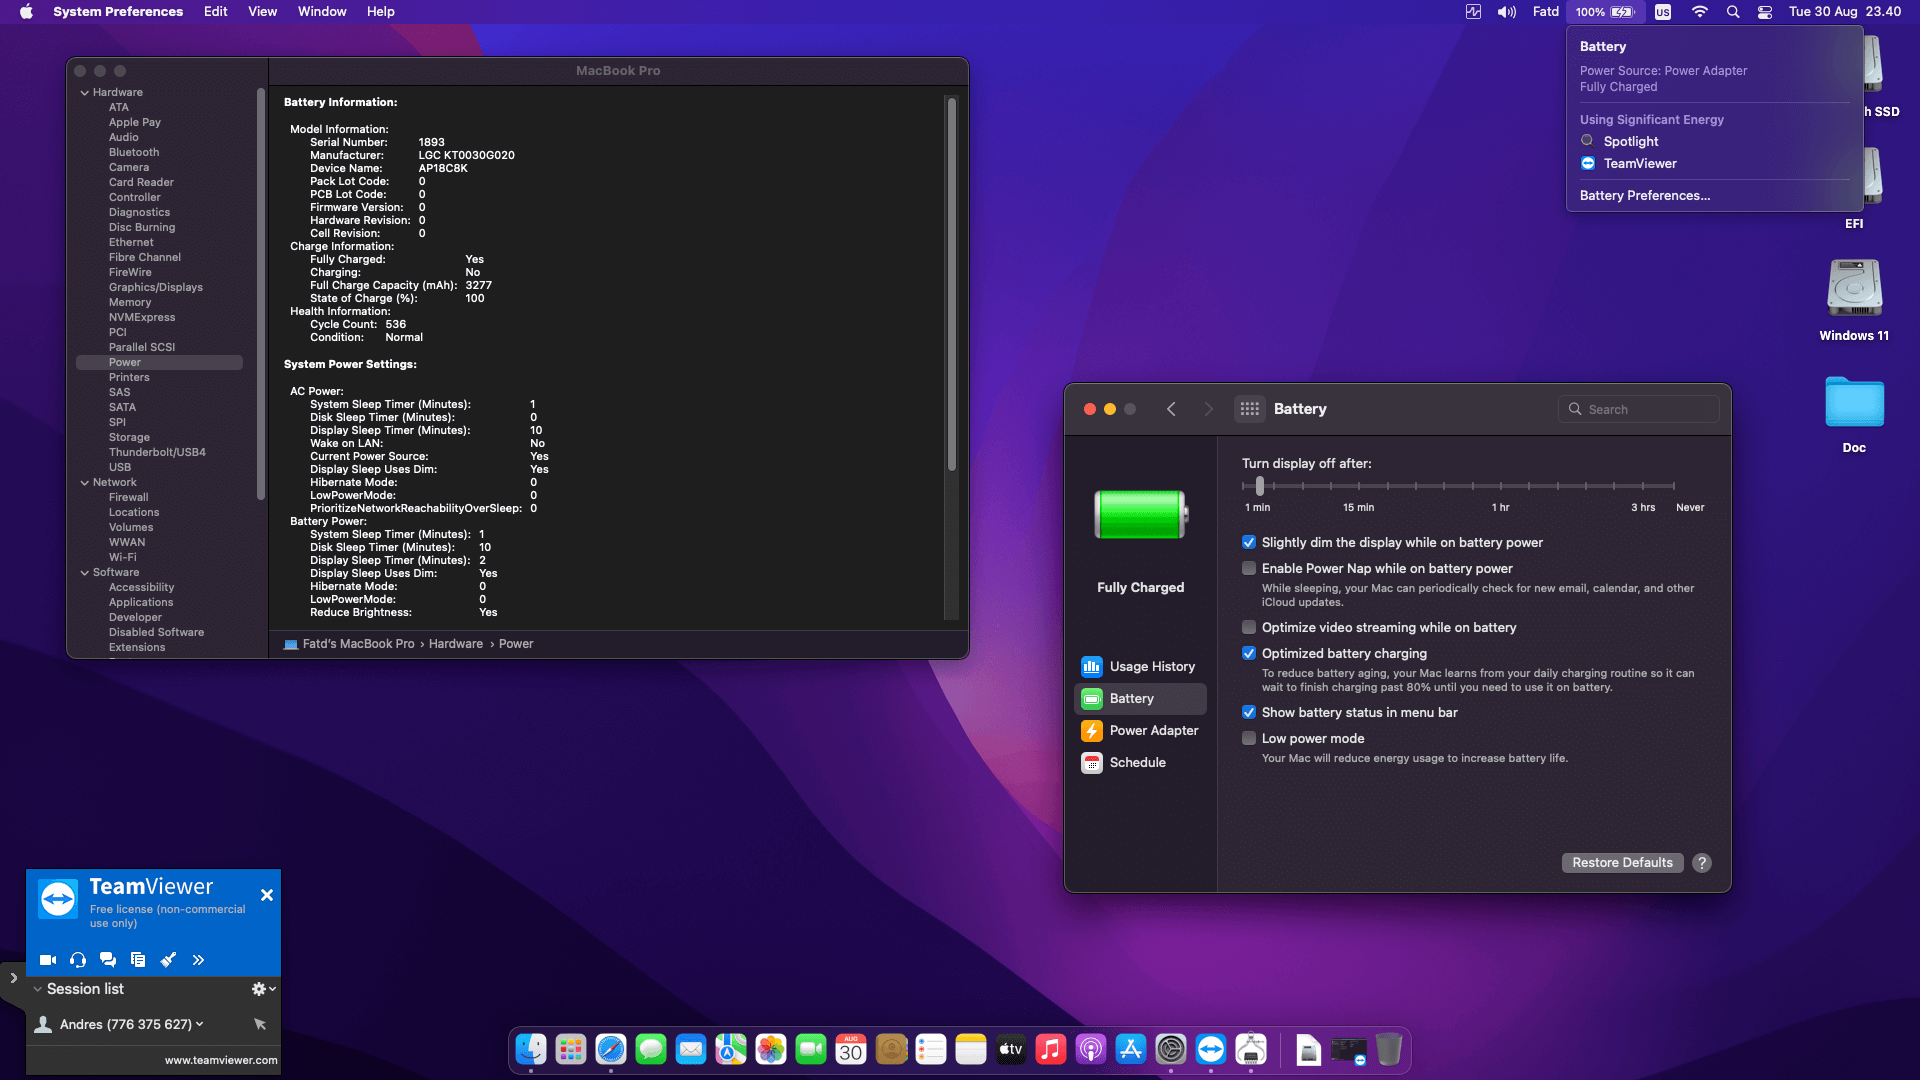Select Power Adapter sidebar icon

coord(1091,731)
